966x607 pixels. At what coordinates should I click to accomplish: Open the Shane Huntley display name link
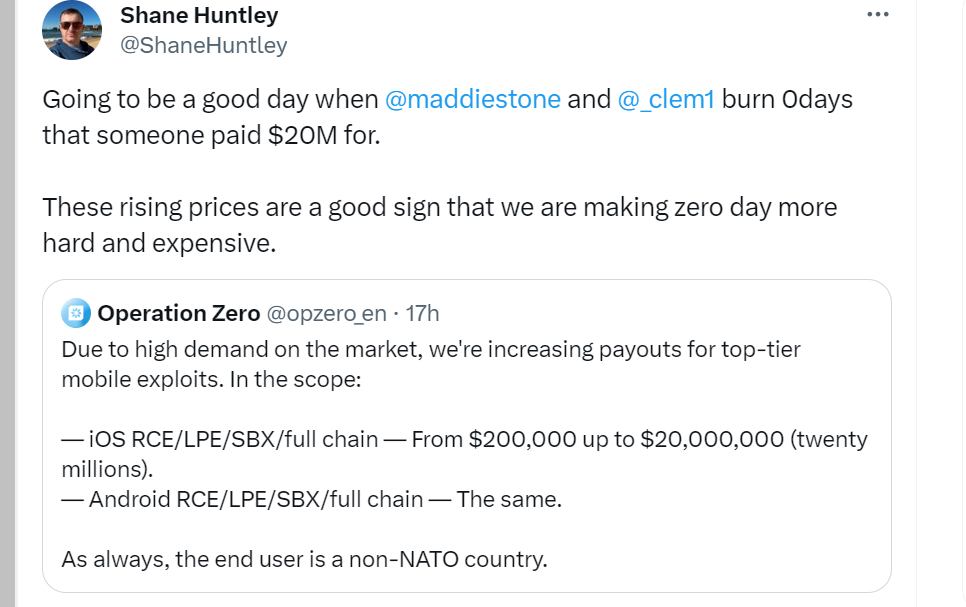[199, 16]
